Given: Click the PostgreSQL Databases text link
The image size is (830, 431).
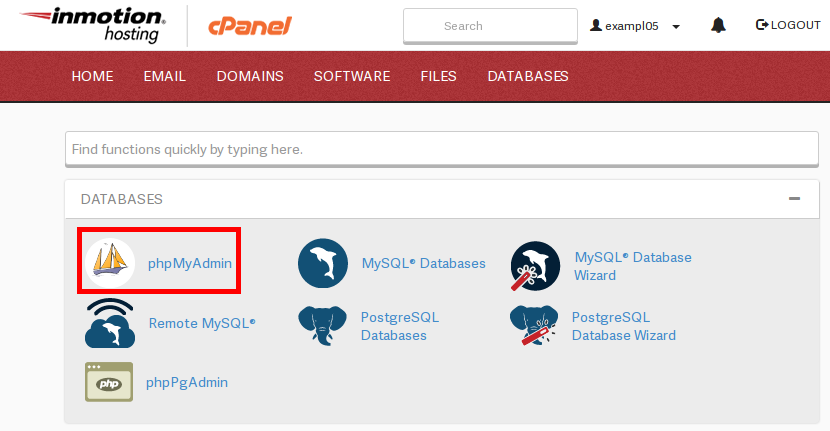Looking at the screenshot, I should click(400, 326).
